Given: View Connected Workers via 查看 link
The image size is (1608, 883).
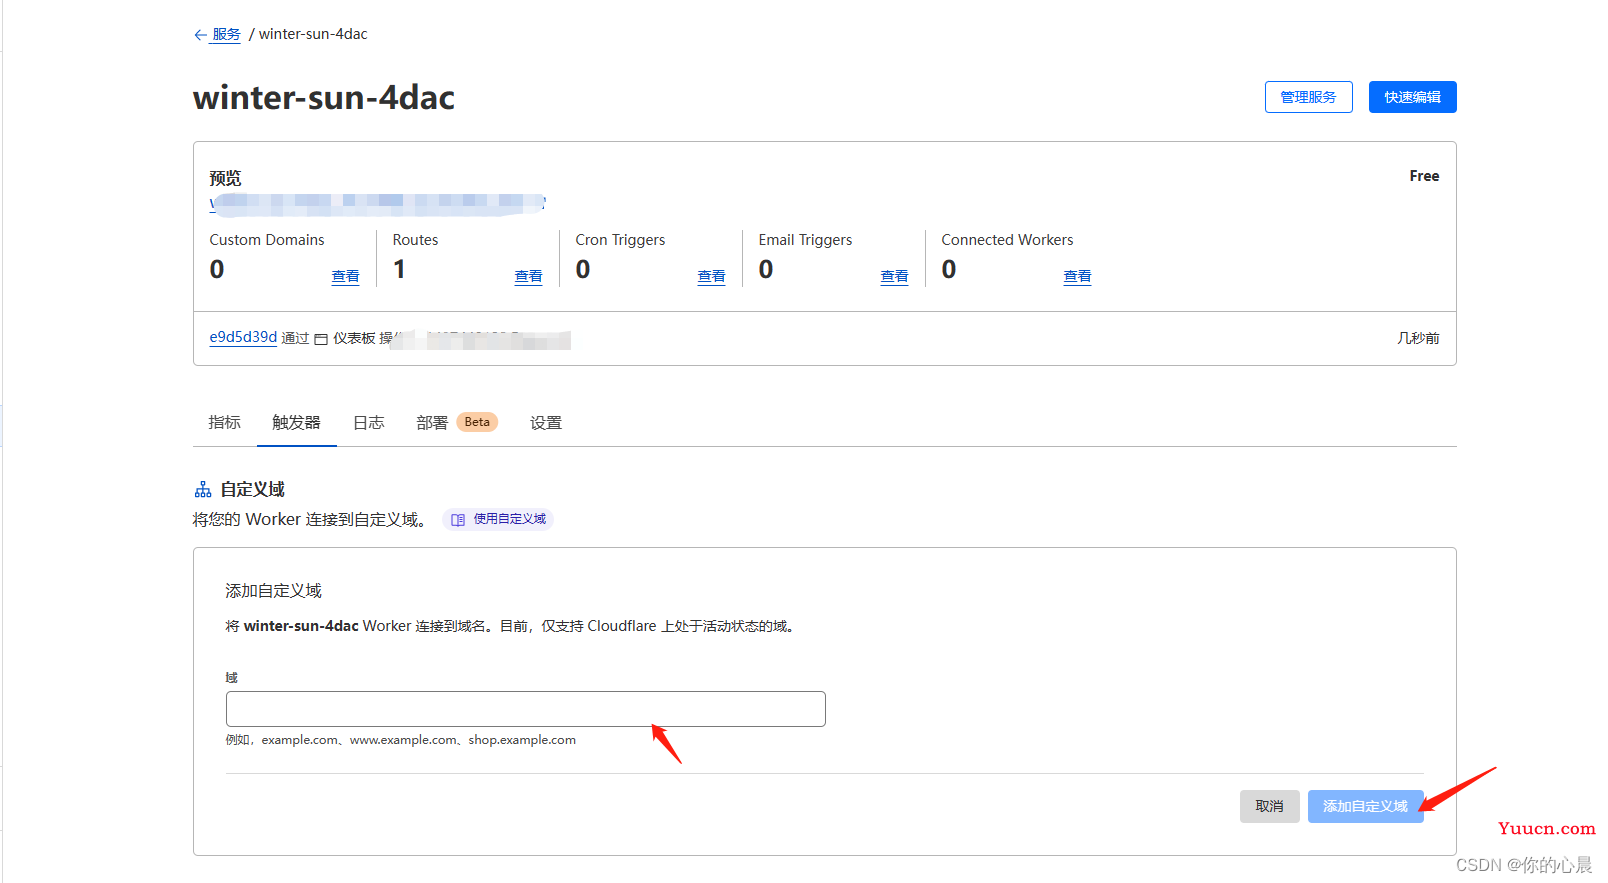Looking at the screenshot, I should pyautogui.click(x=1077, y=276).
